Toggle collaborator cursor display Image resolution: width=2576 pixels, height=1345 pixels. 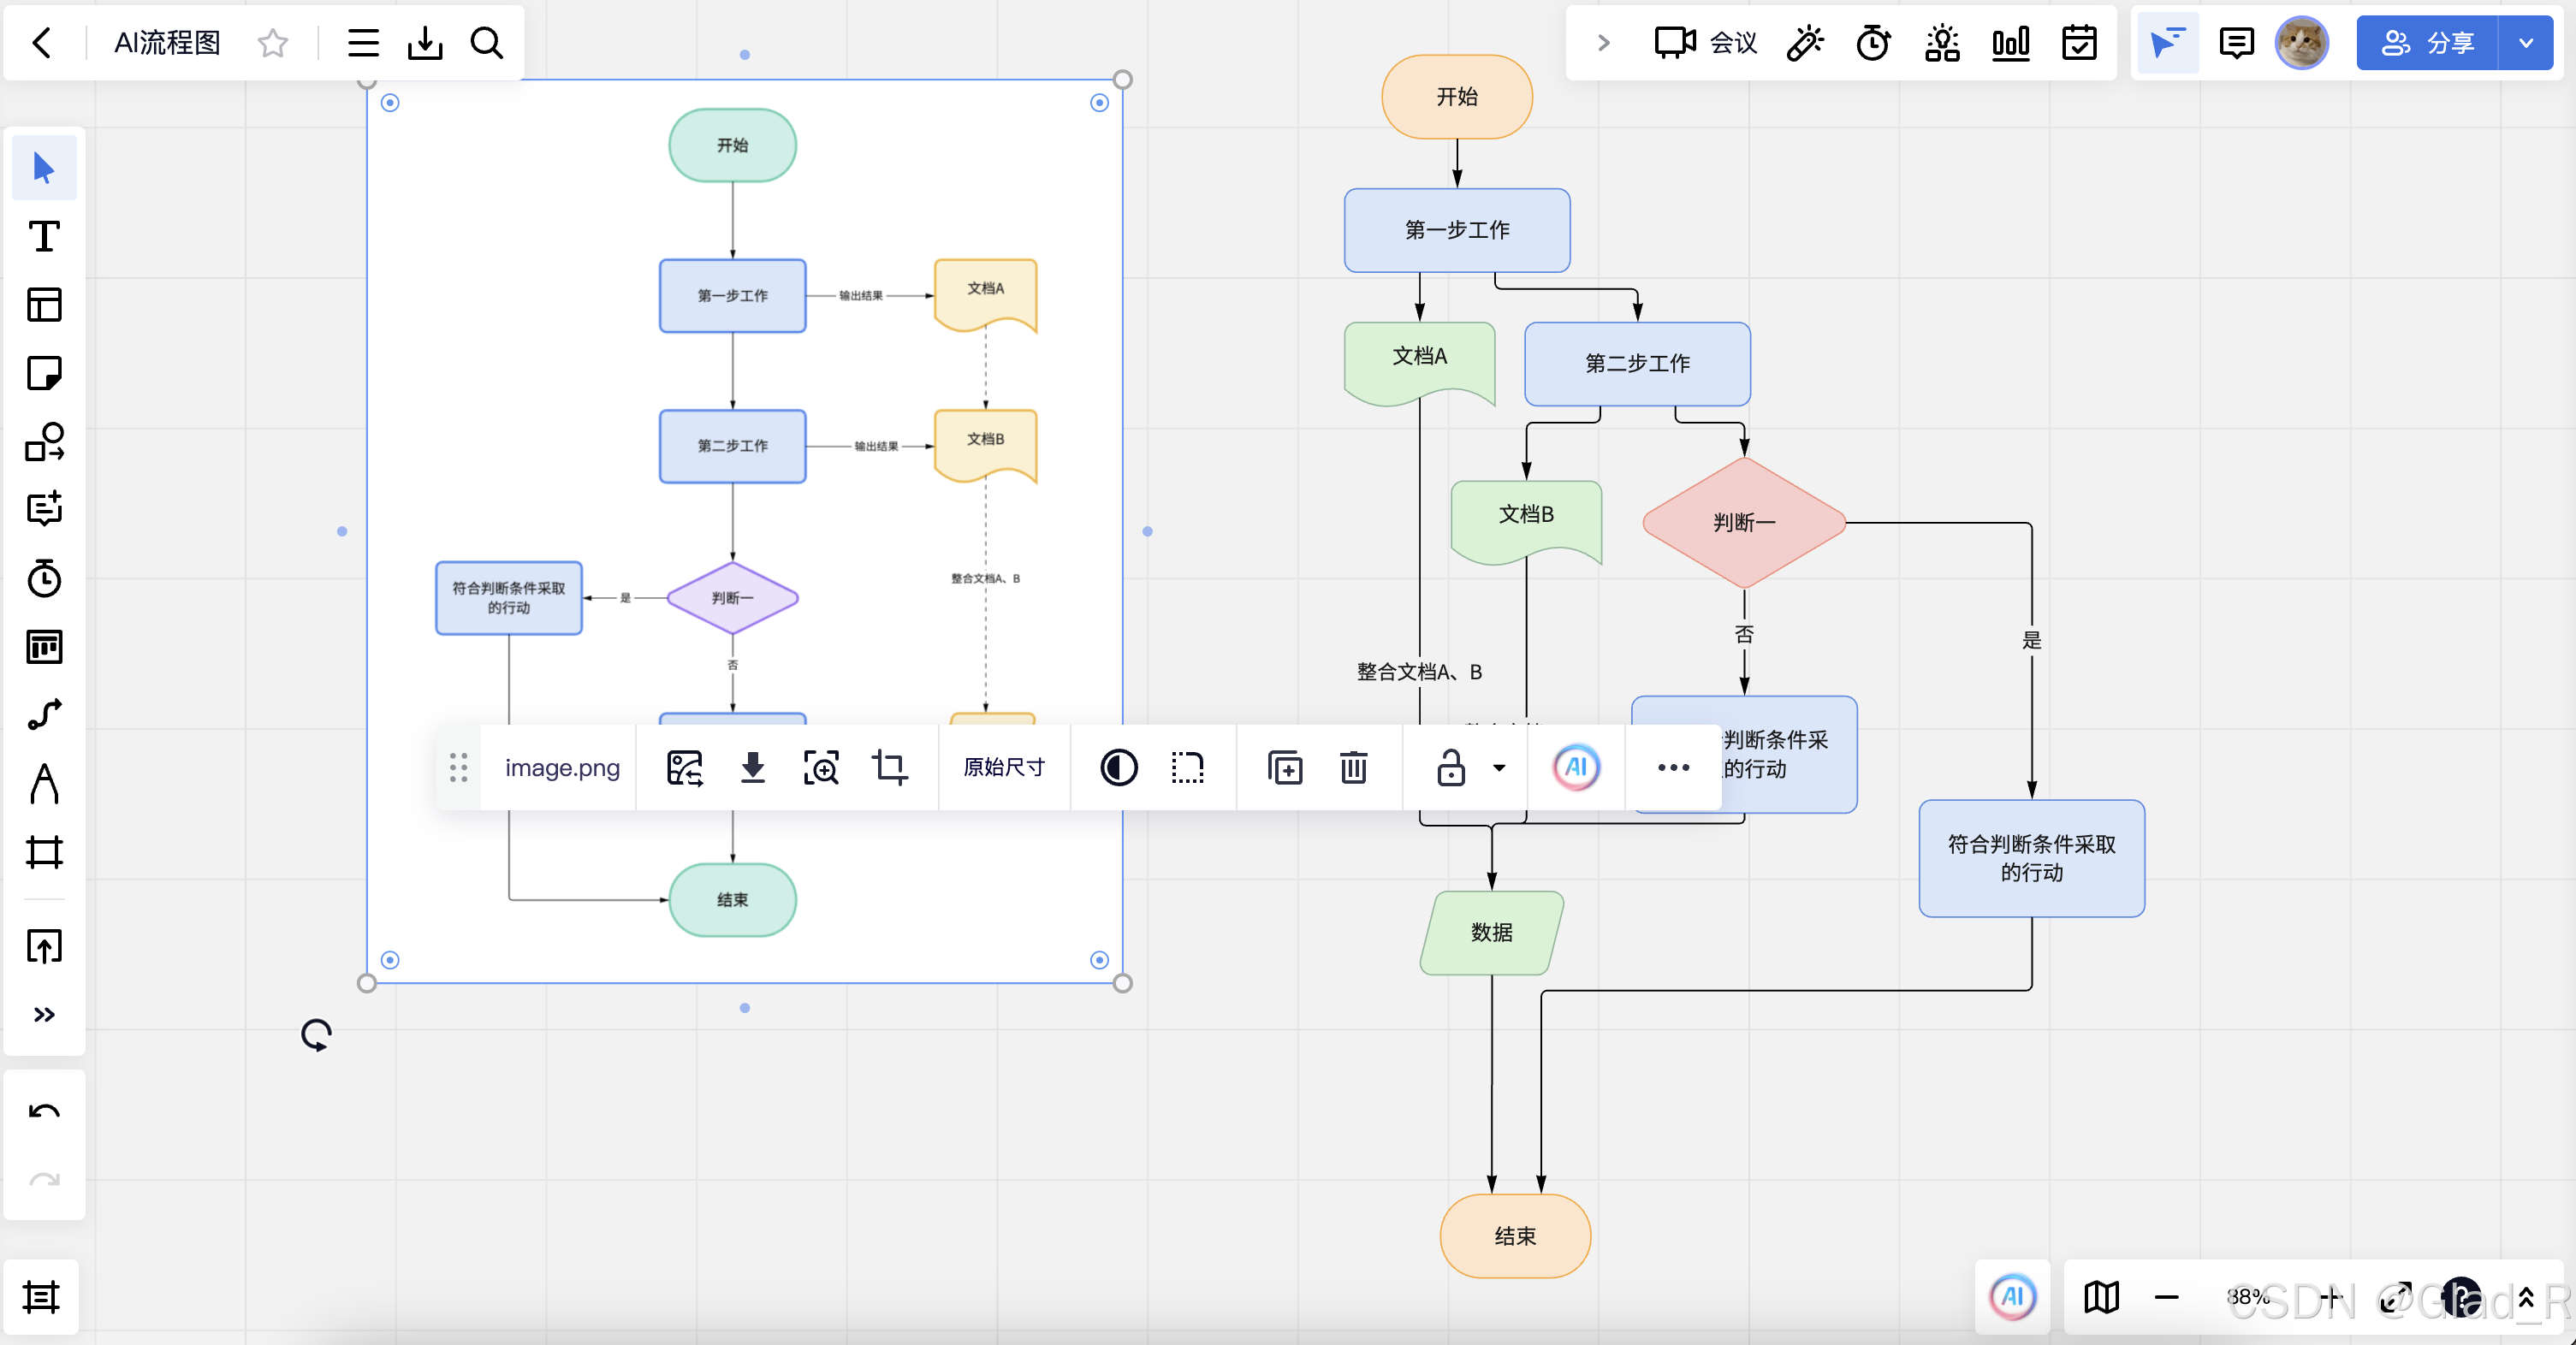click(2166, 43)
